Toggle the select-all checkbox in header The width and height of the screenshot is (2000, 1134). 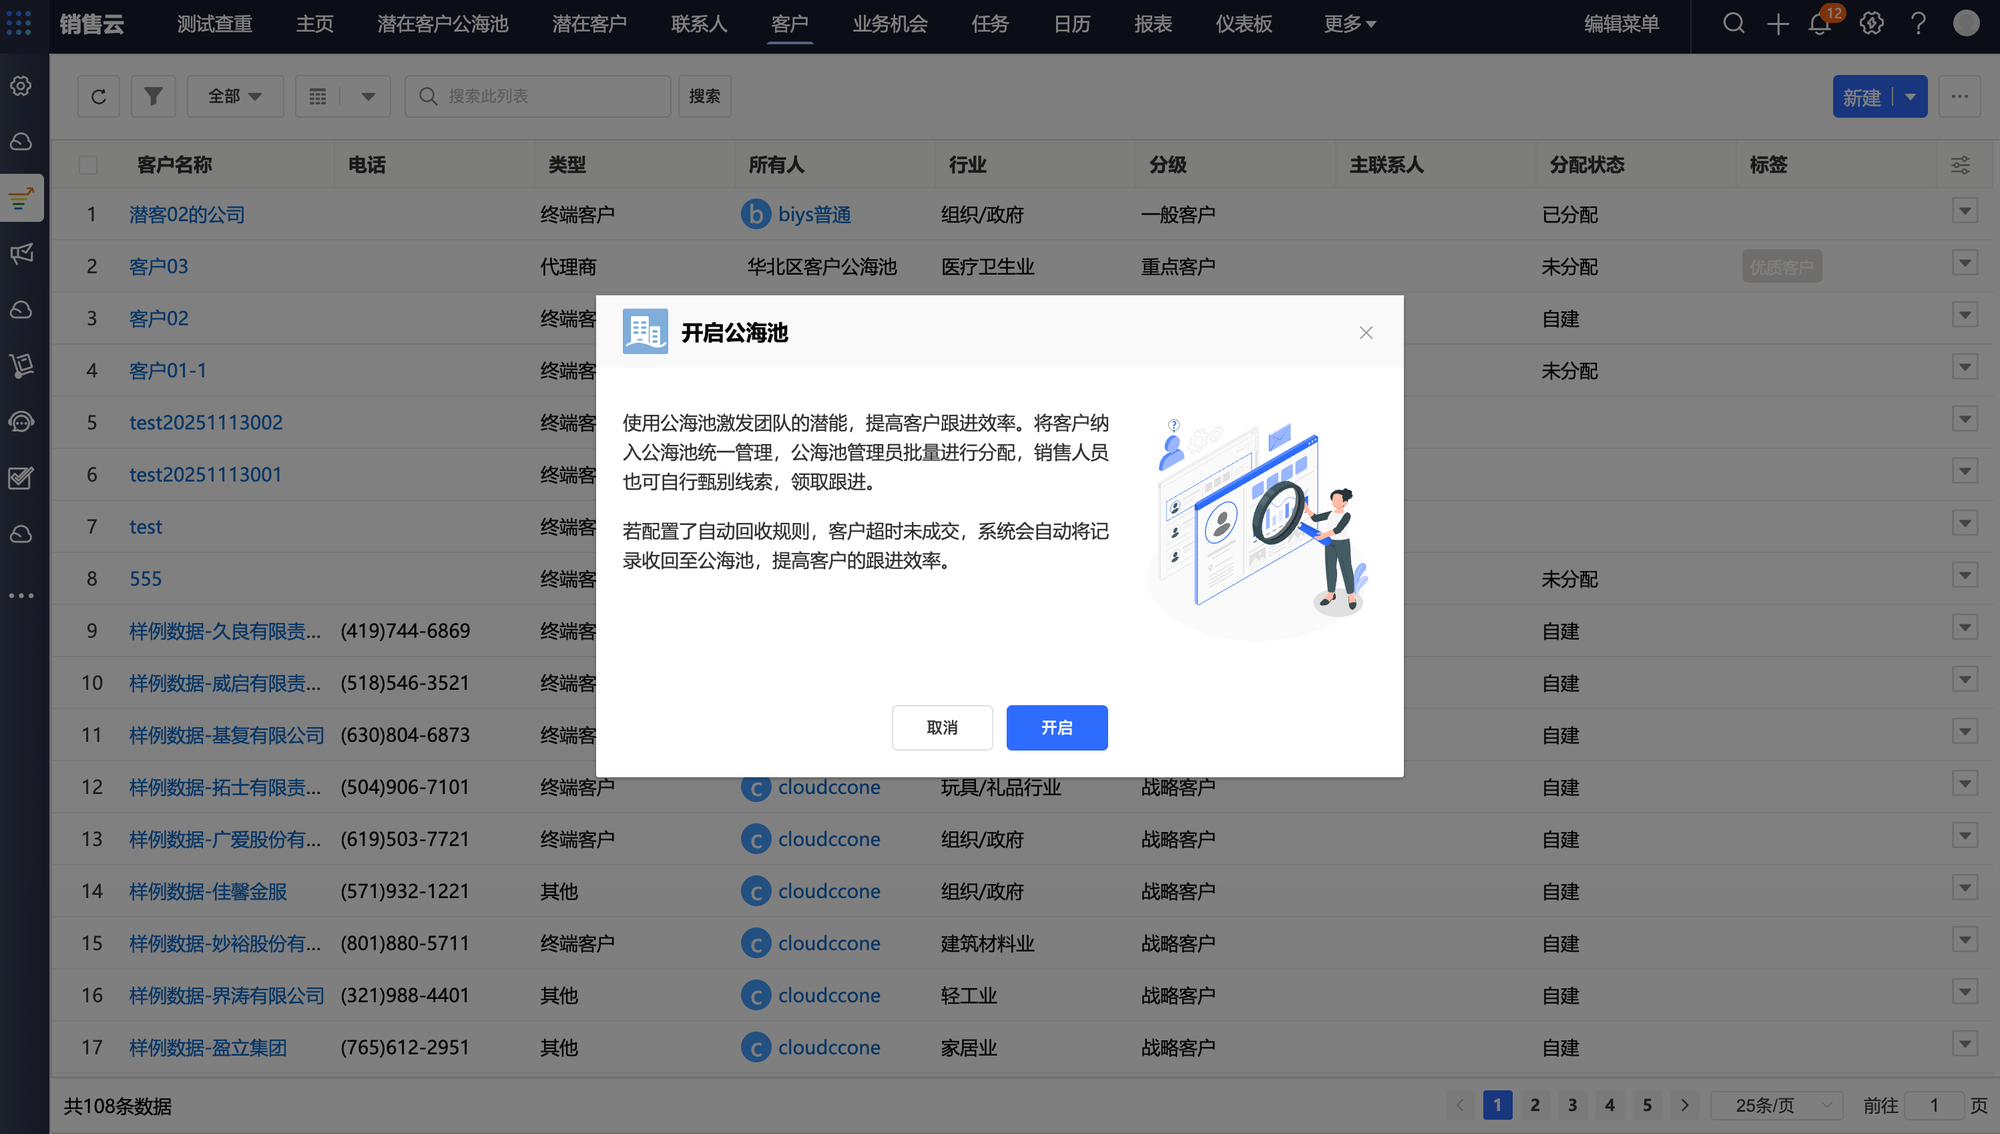pos(88,165)
